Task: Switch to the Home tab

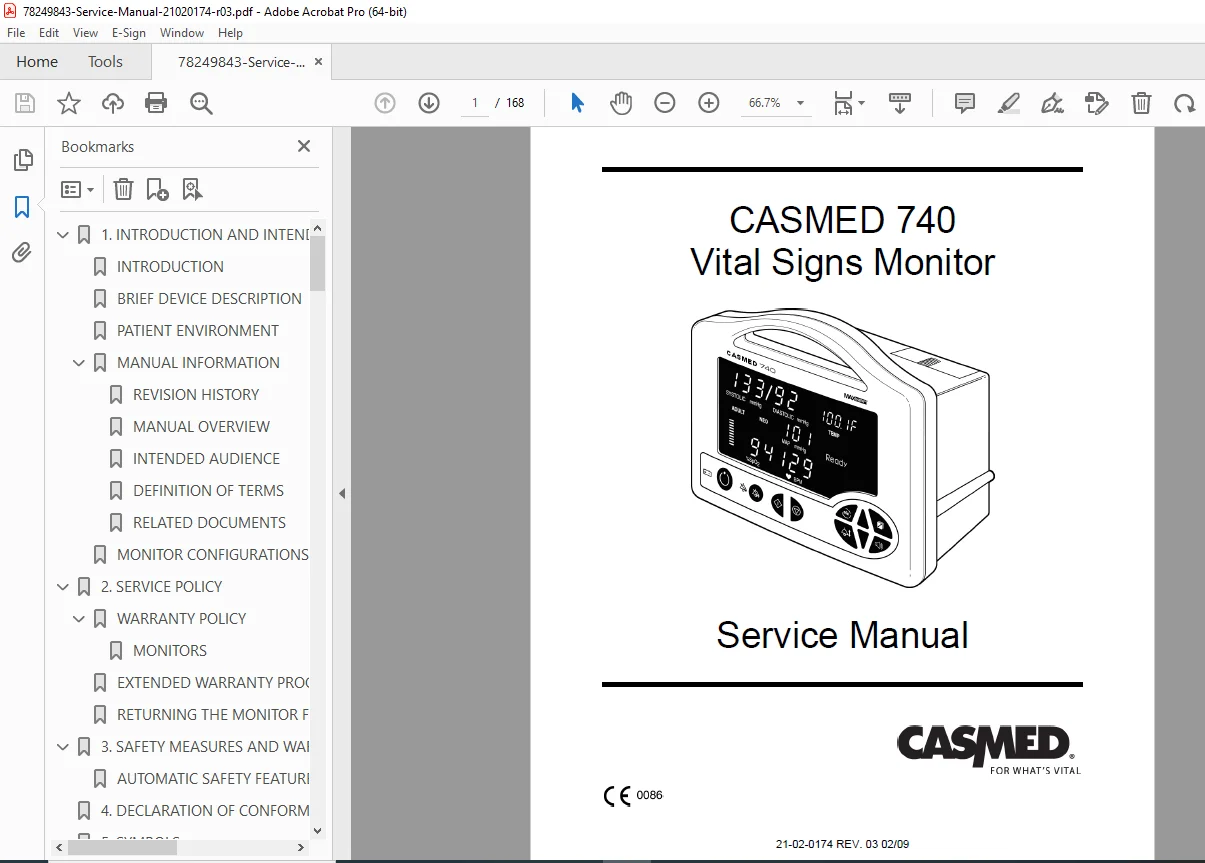Action: click(x=37, y=62)
